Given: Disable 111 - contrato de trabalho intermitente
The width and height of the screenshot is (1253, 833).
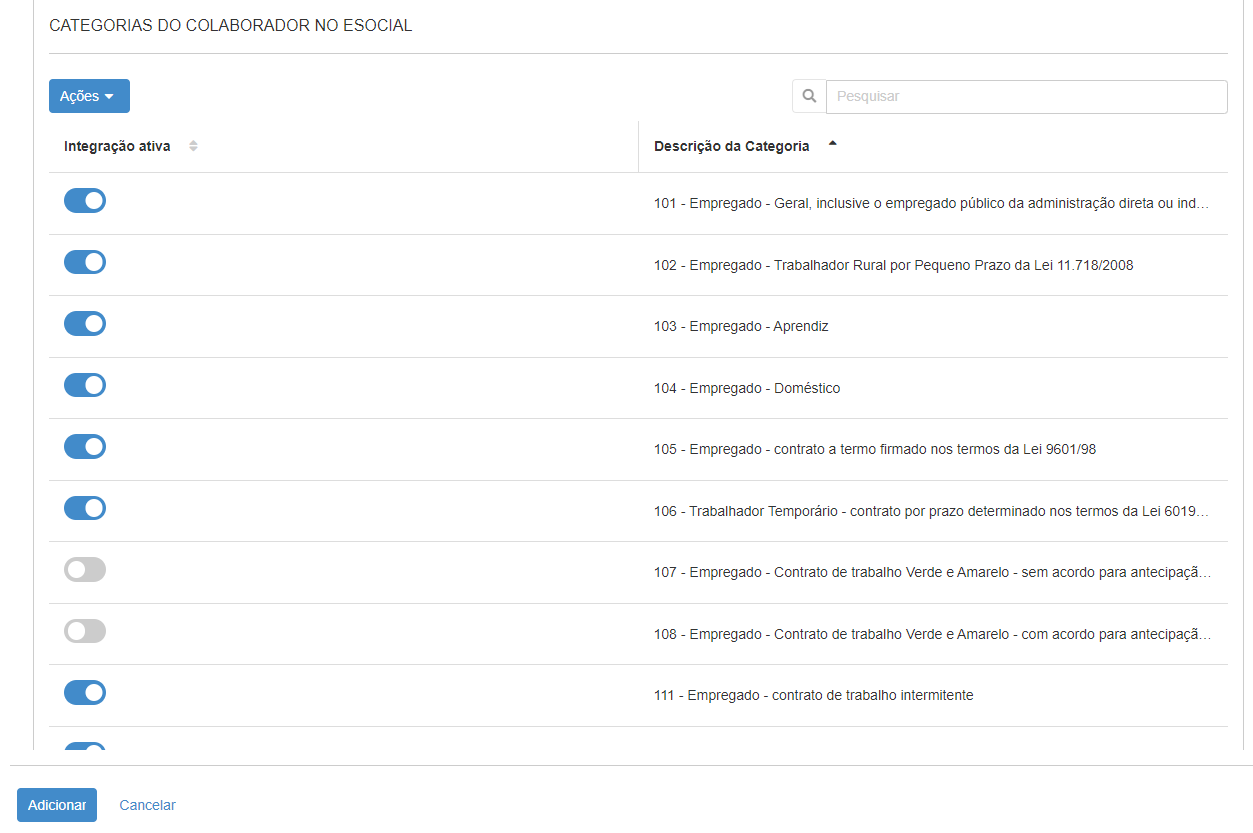Looking at the screenshot, I should click(85, 692).
